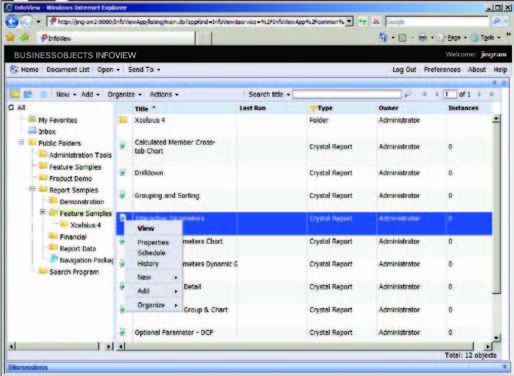The height and width of the screenshot is (376, 514).
Task: Click the Navigation Package icon in tree
Action: tap(54, 259)
